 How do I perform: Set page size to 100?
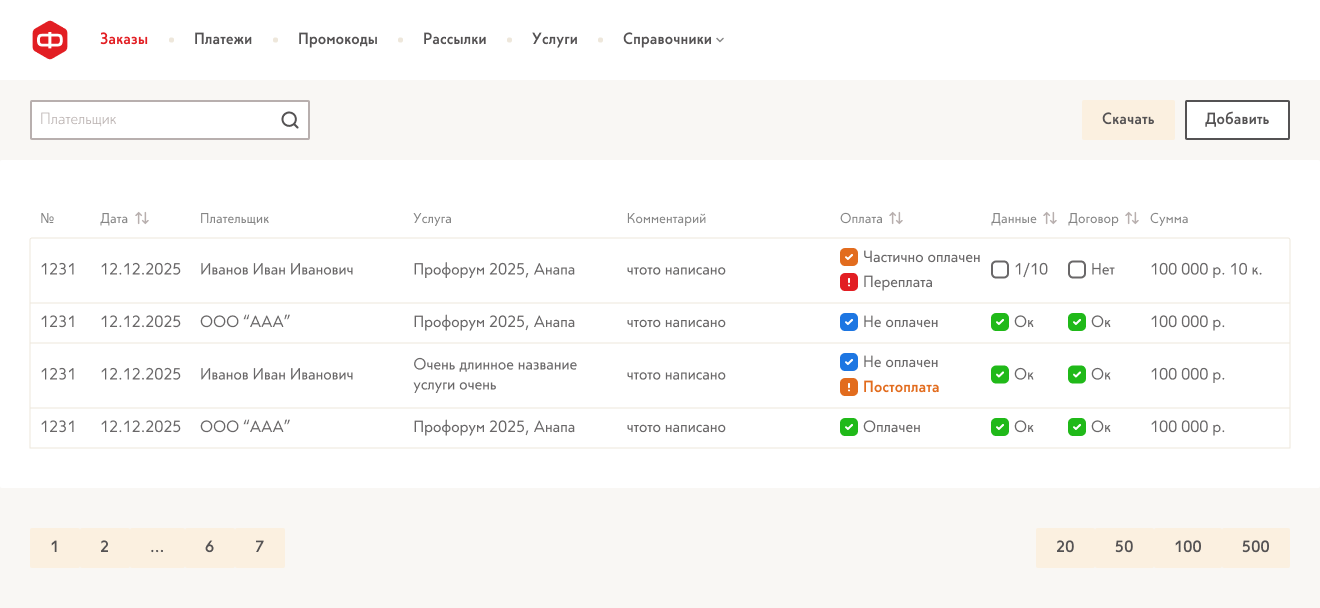coord(1188,547)
